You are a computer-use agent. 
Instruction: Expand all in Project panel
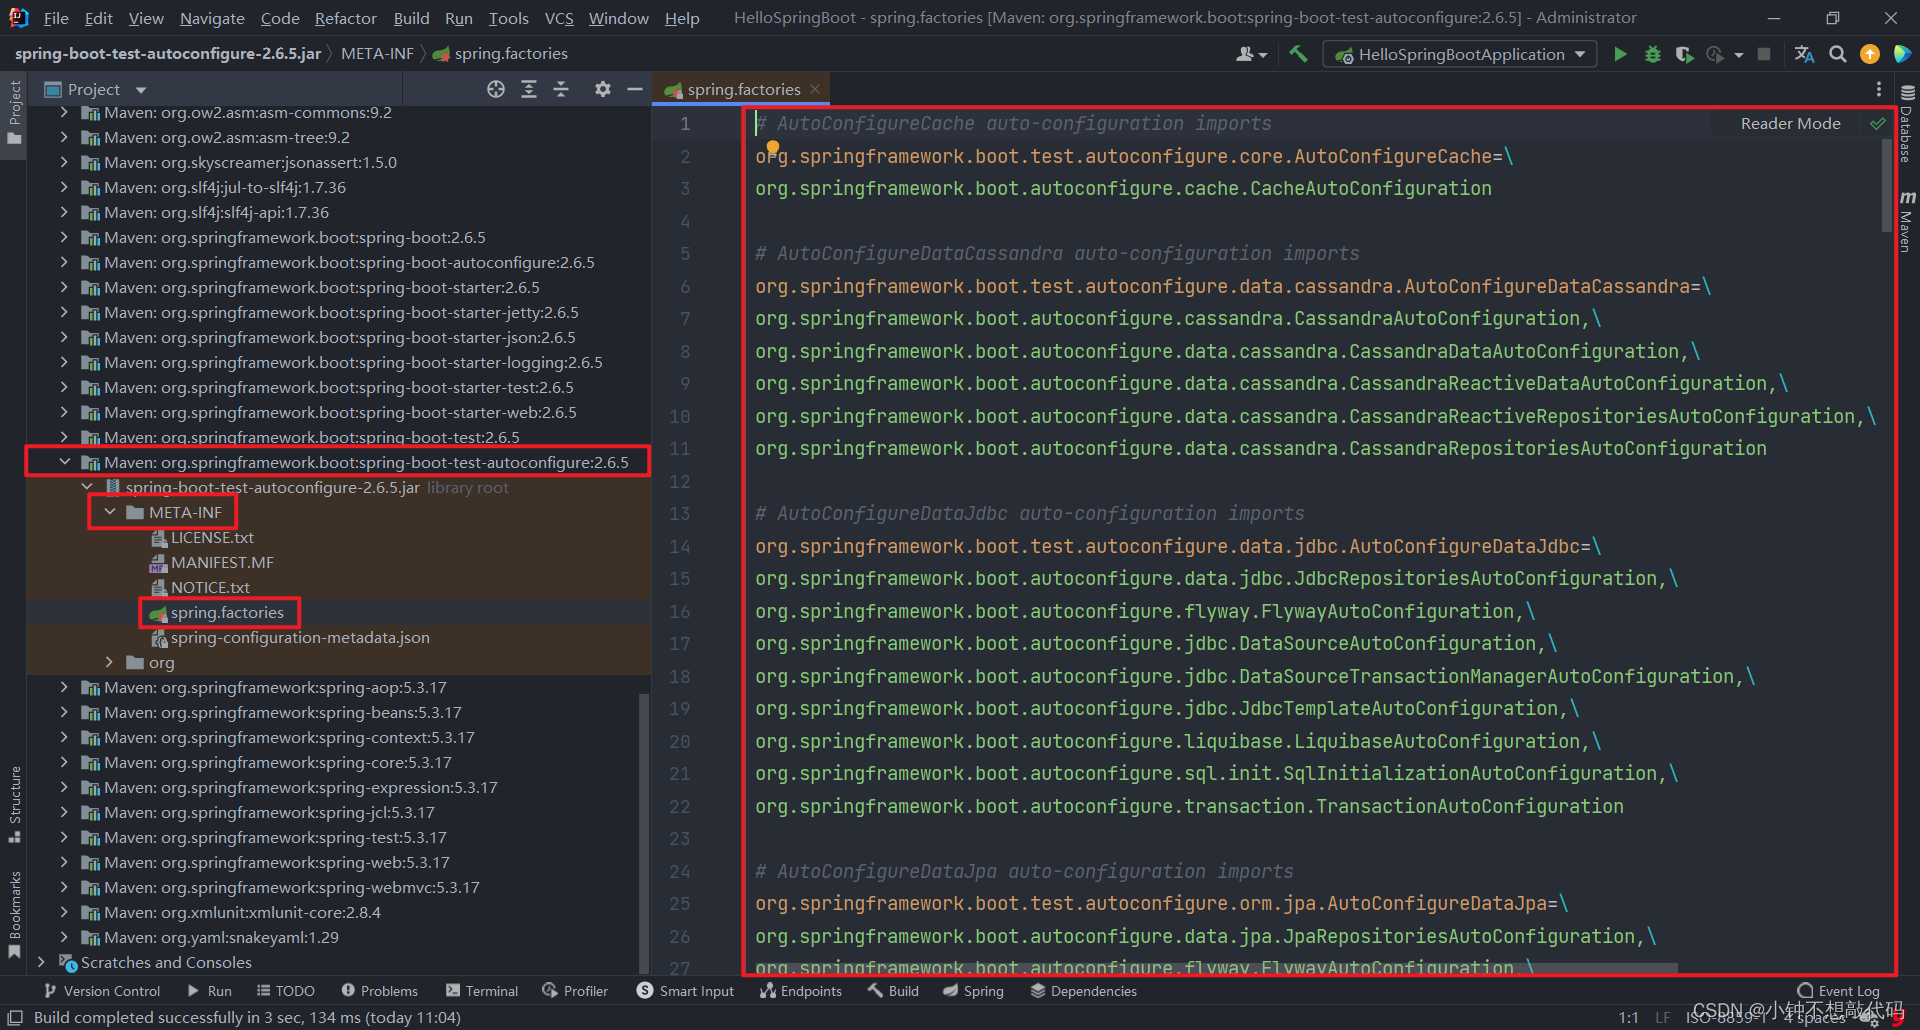tap(529, 89)
